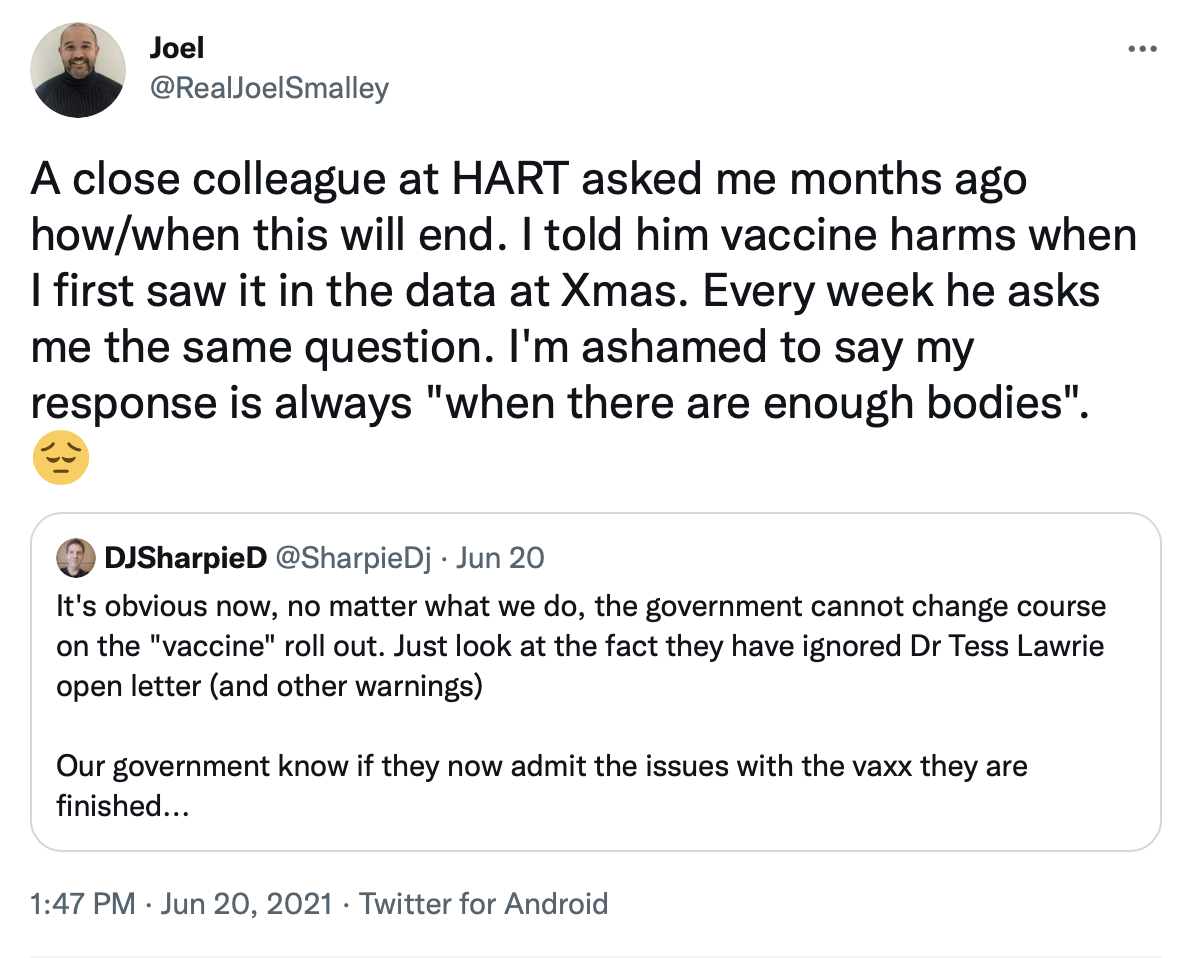Click 'open letter (and other warnings)' line
The height and width of the screenshot is (958, 1186).
click(269, 688)
